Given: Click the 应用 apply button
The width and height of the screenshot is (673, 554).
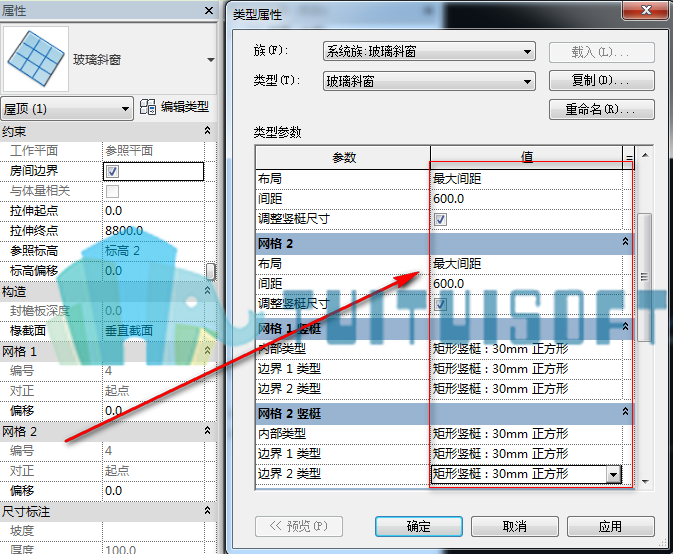Looking at the screenshot, I should [610, 527].
